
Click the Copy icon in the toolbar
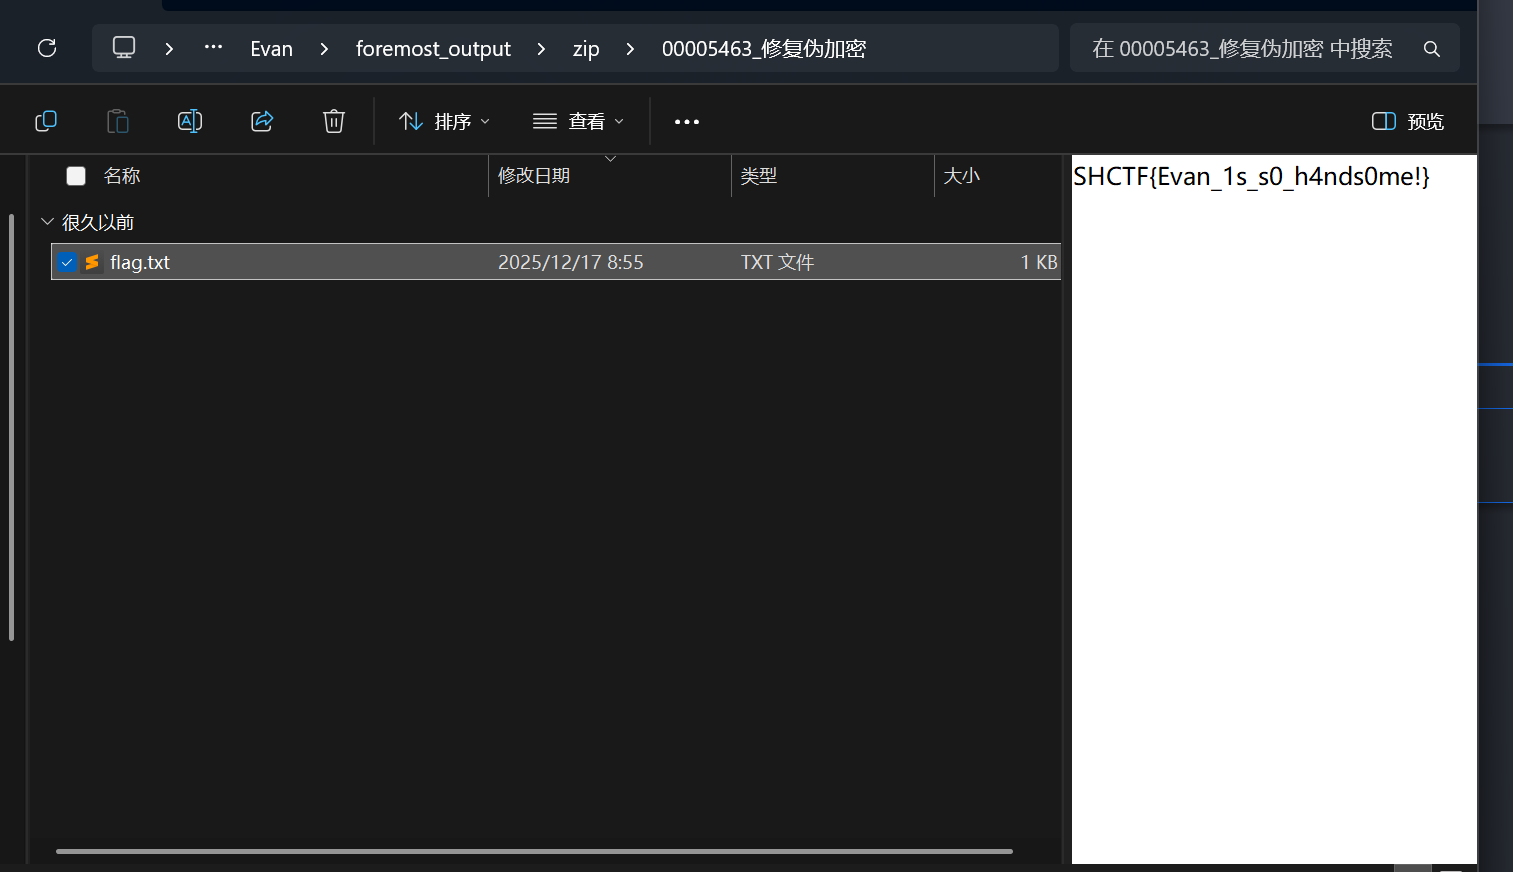[46, 121]
